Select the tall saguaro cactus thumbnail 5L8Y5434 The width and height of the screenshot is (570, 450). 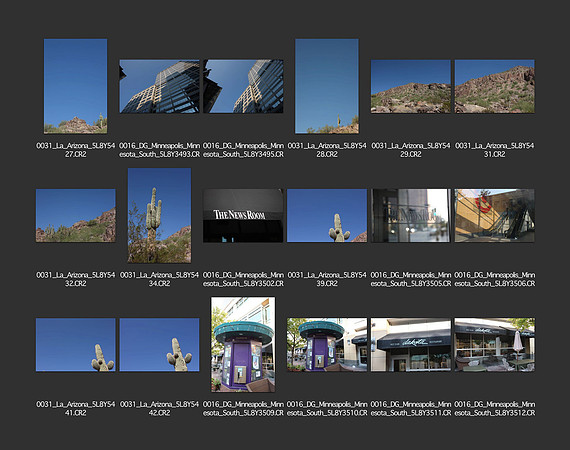pyautogui.click(x=160, y=216)
